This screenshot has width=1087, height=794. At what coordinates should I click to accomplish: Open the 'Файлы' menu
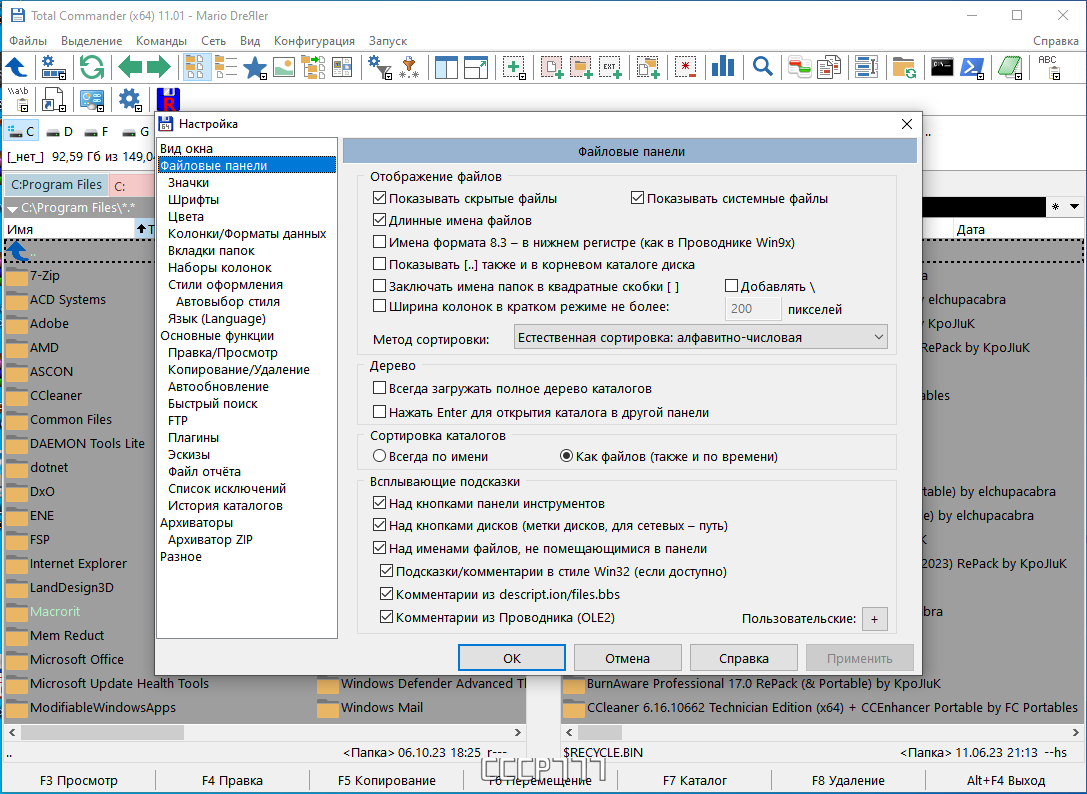(x=28, y=41)
